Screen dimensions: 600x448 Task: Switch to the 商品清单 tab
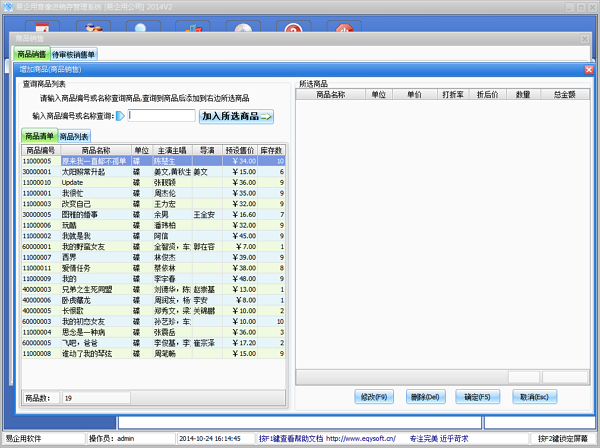[39, 136]
